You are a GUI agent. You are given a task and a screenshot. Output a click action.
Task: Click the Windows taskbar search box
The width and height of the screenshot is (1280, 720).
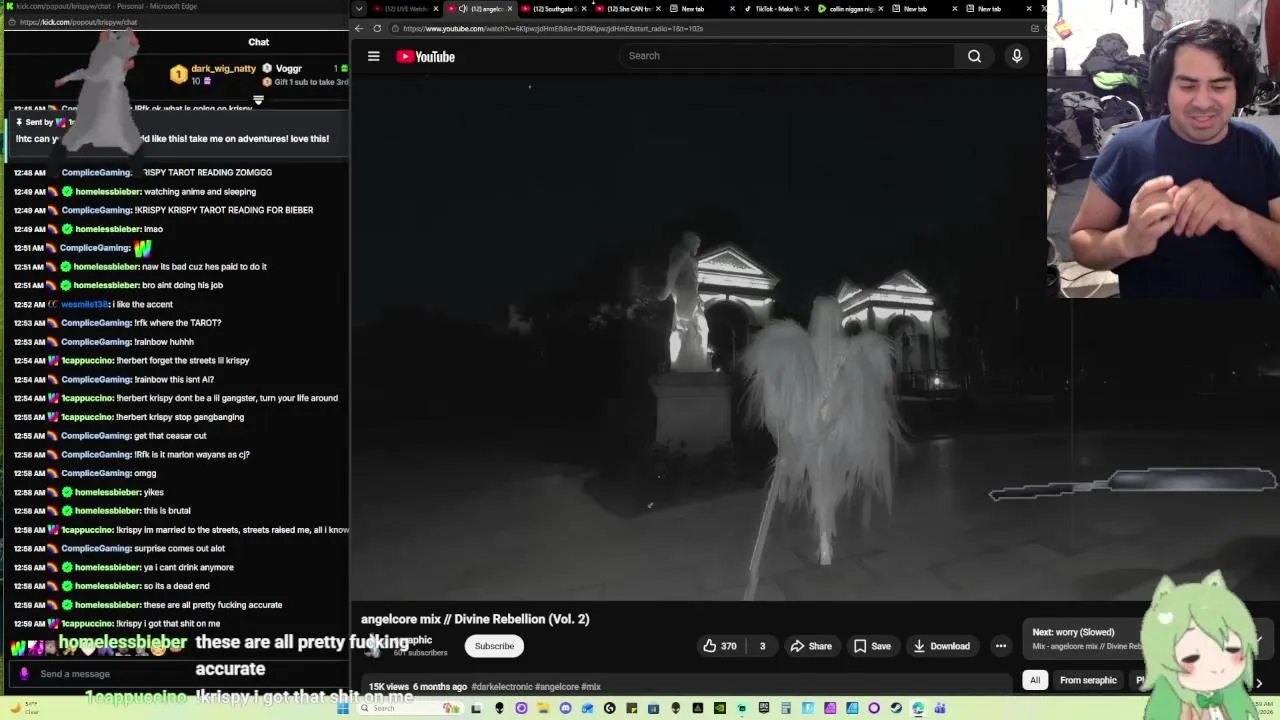point(410,709)
